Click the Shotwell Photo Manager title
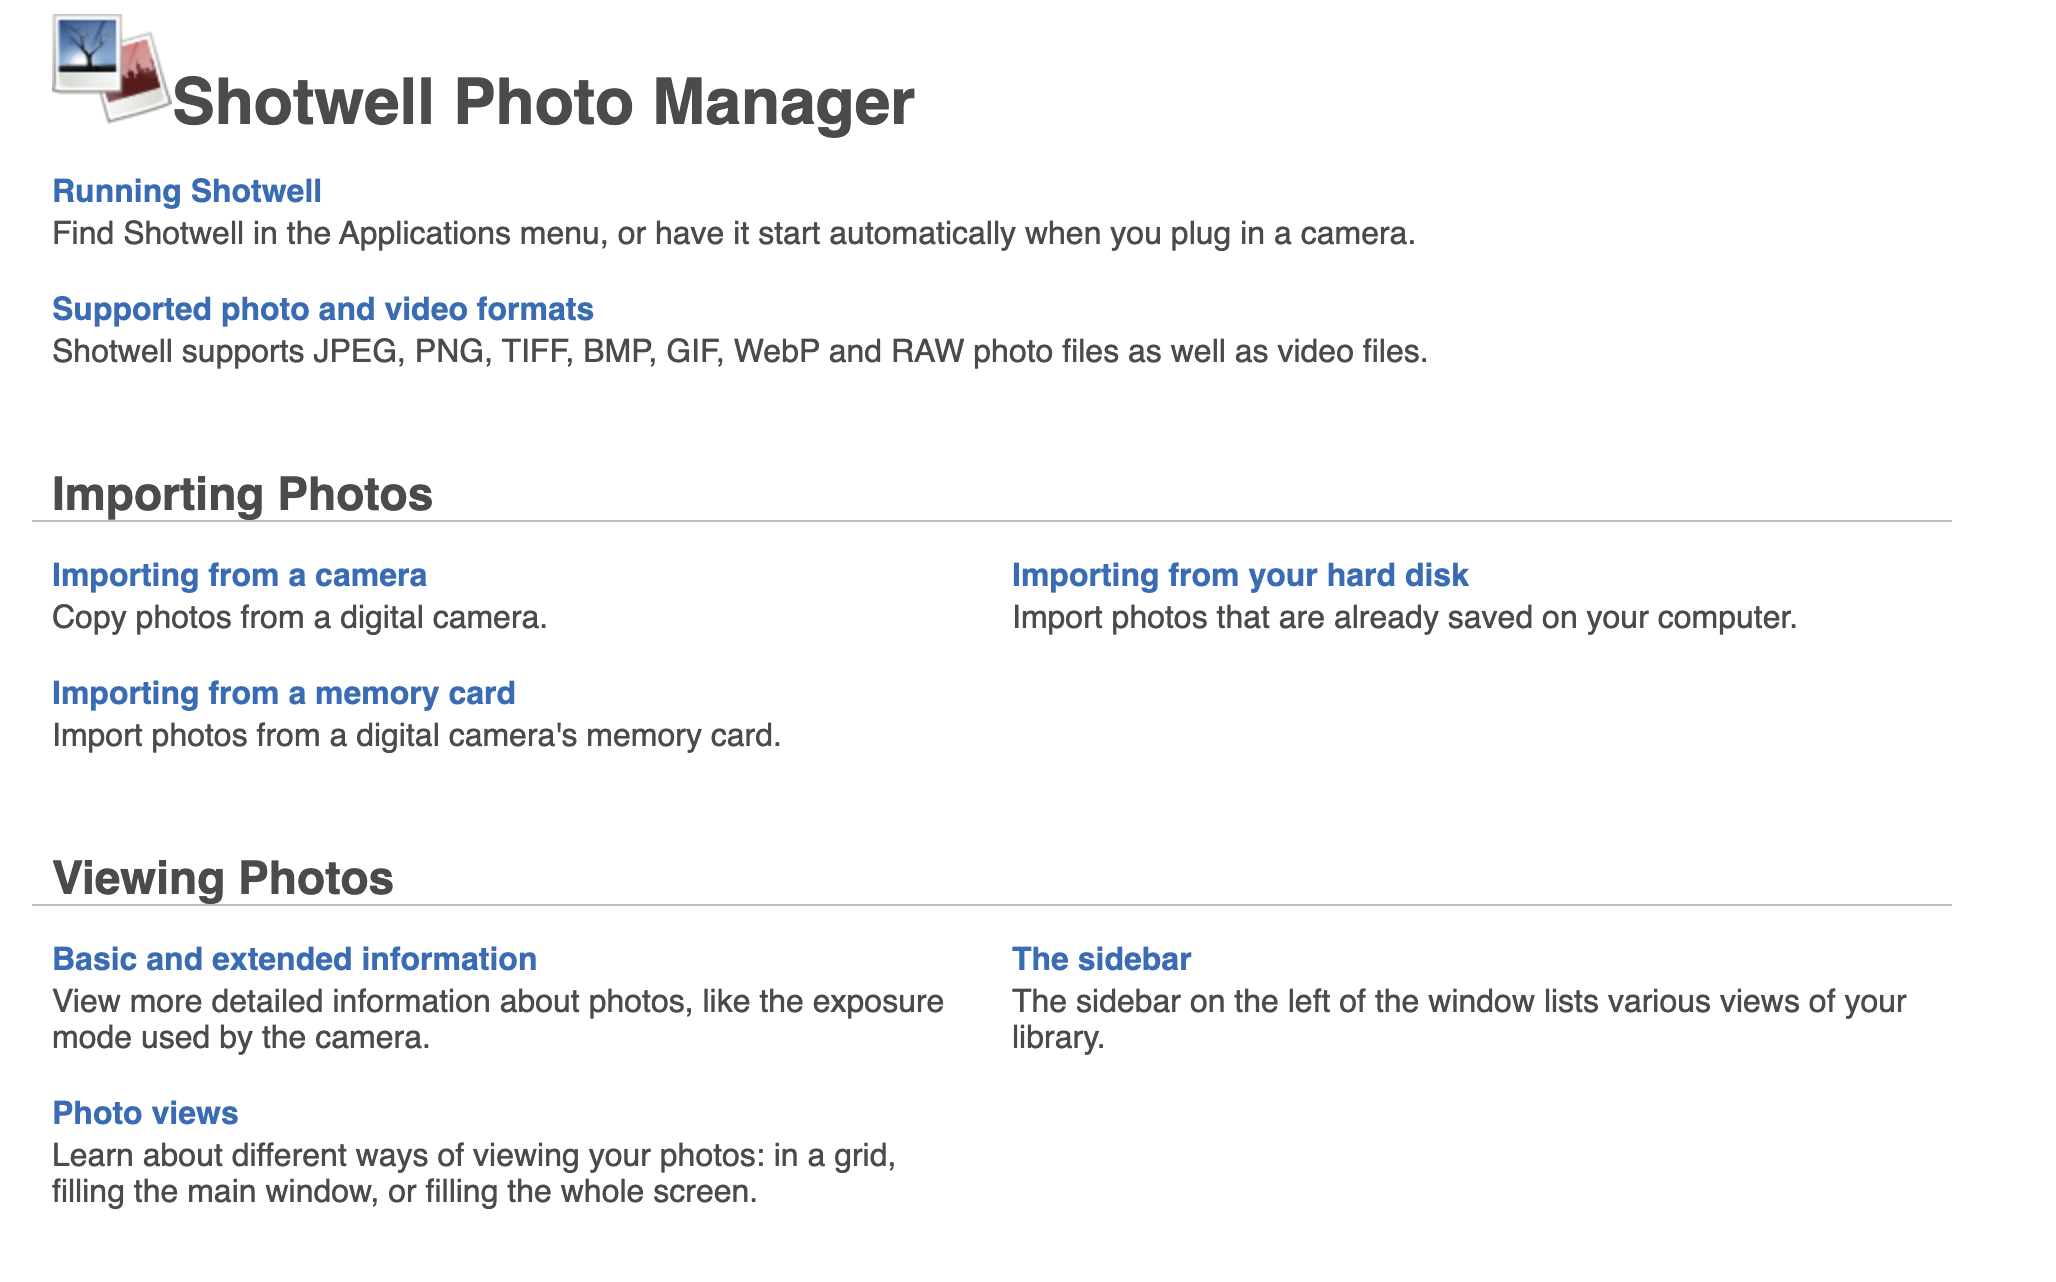 click(543, 102)
